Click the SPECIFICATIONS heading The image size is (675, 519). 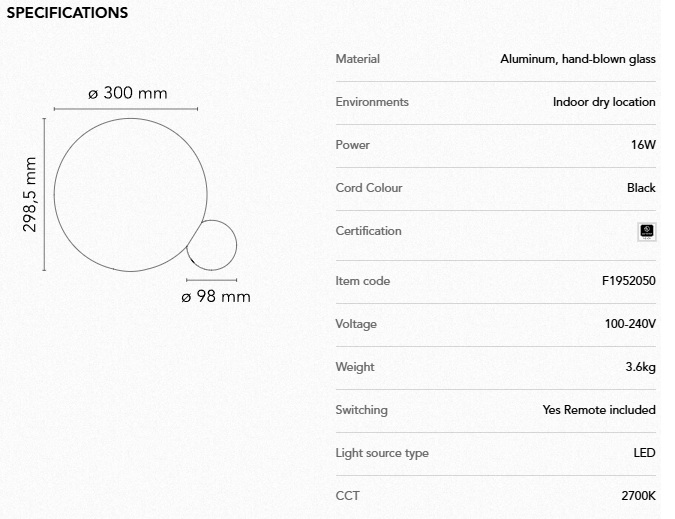67,13
